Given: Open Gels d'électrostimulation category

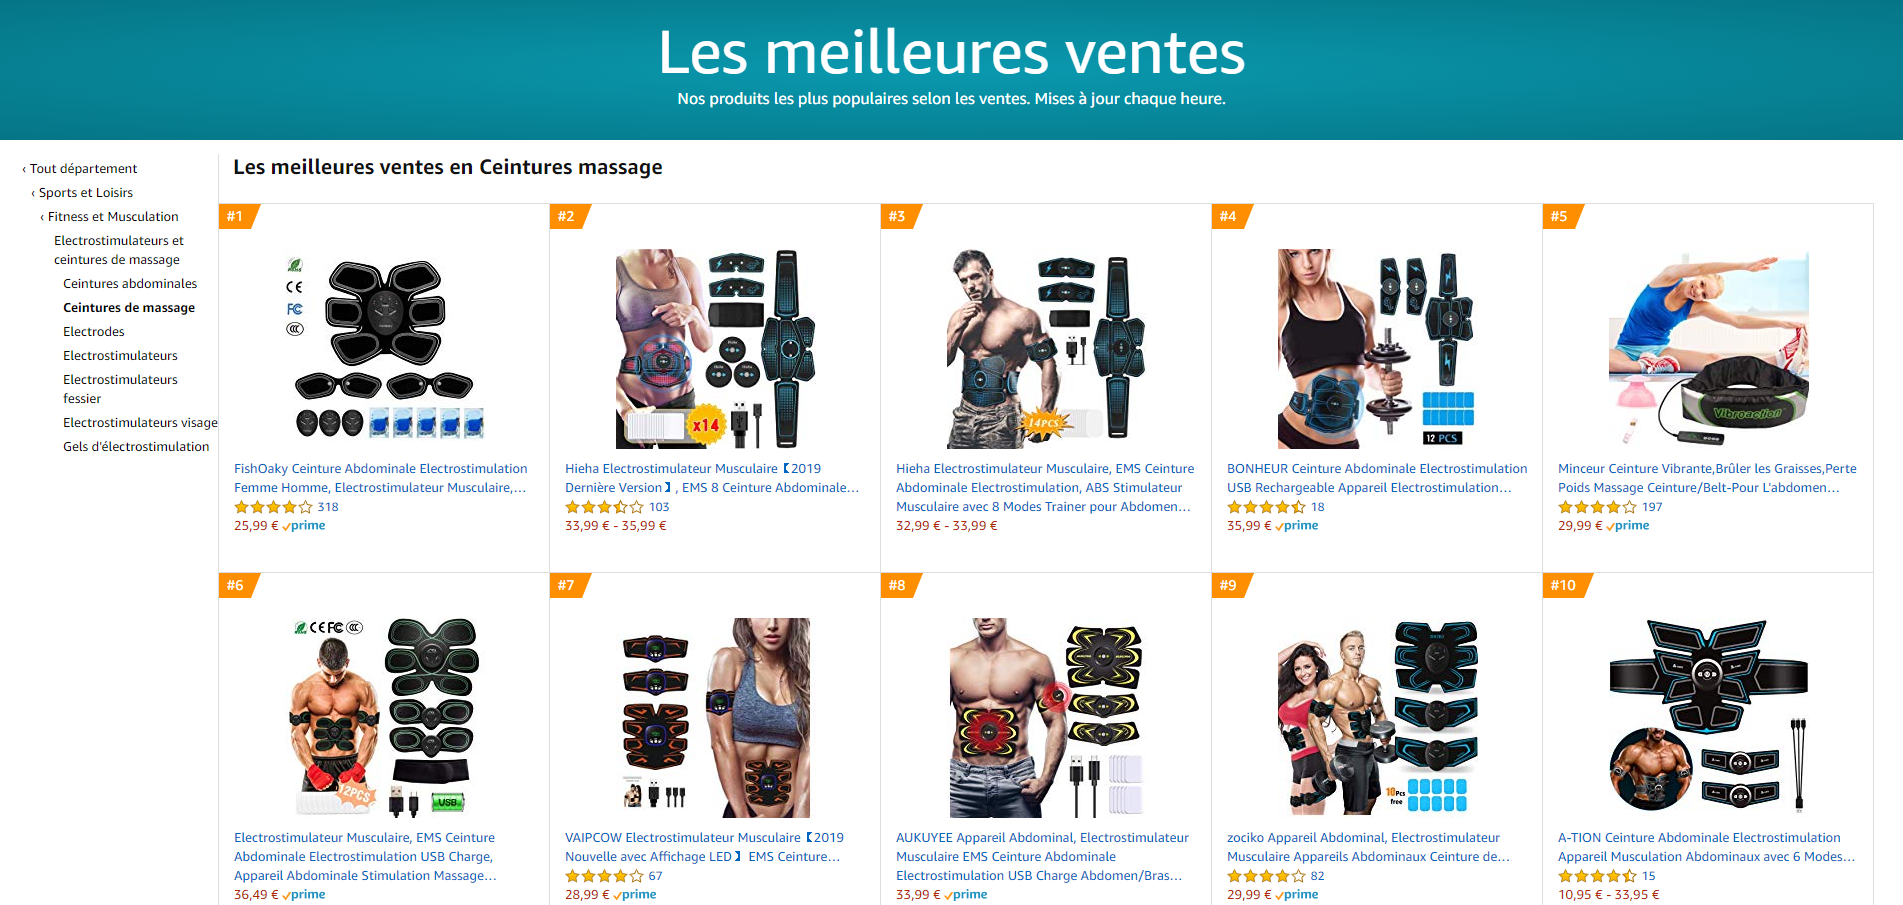Looking at the screenshot, I should coord(136,447).
